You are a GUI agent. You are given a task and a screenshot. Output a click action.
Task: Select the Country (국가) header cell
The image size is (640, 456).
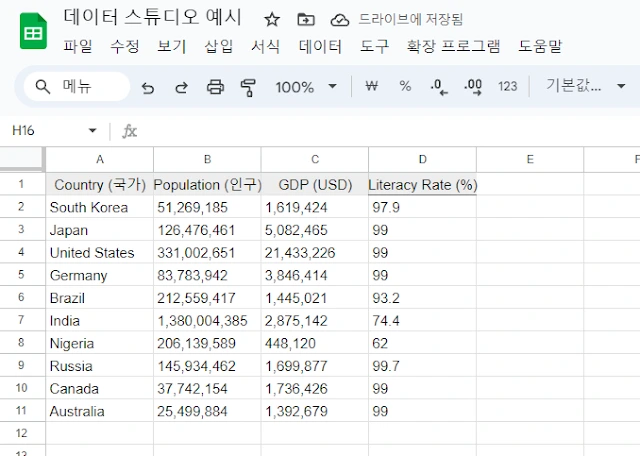pos(100,184)
